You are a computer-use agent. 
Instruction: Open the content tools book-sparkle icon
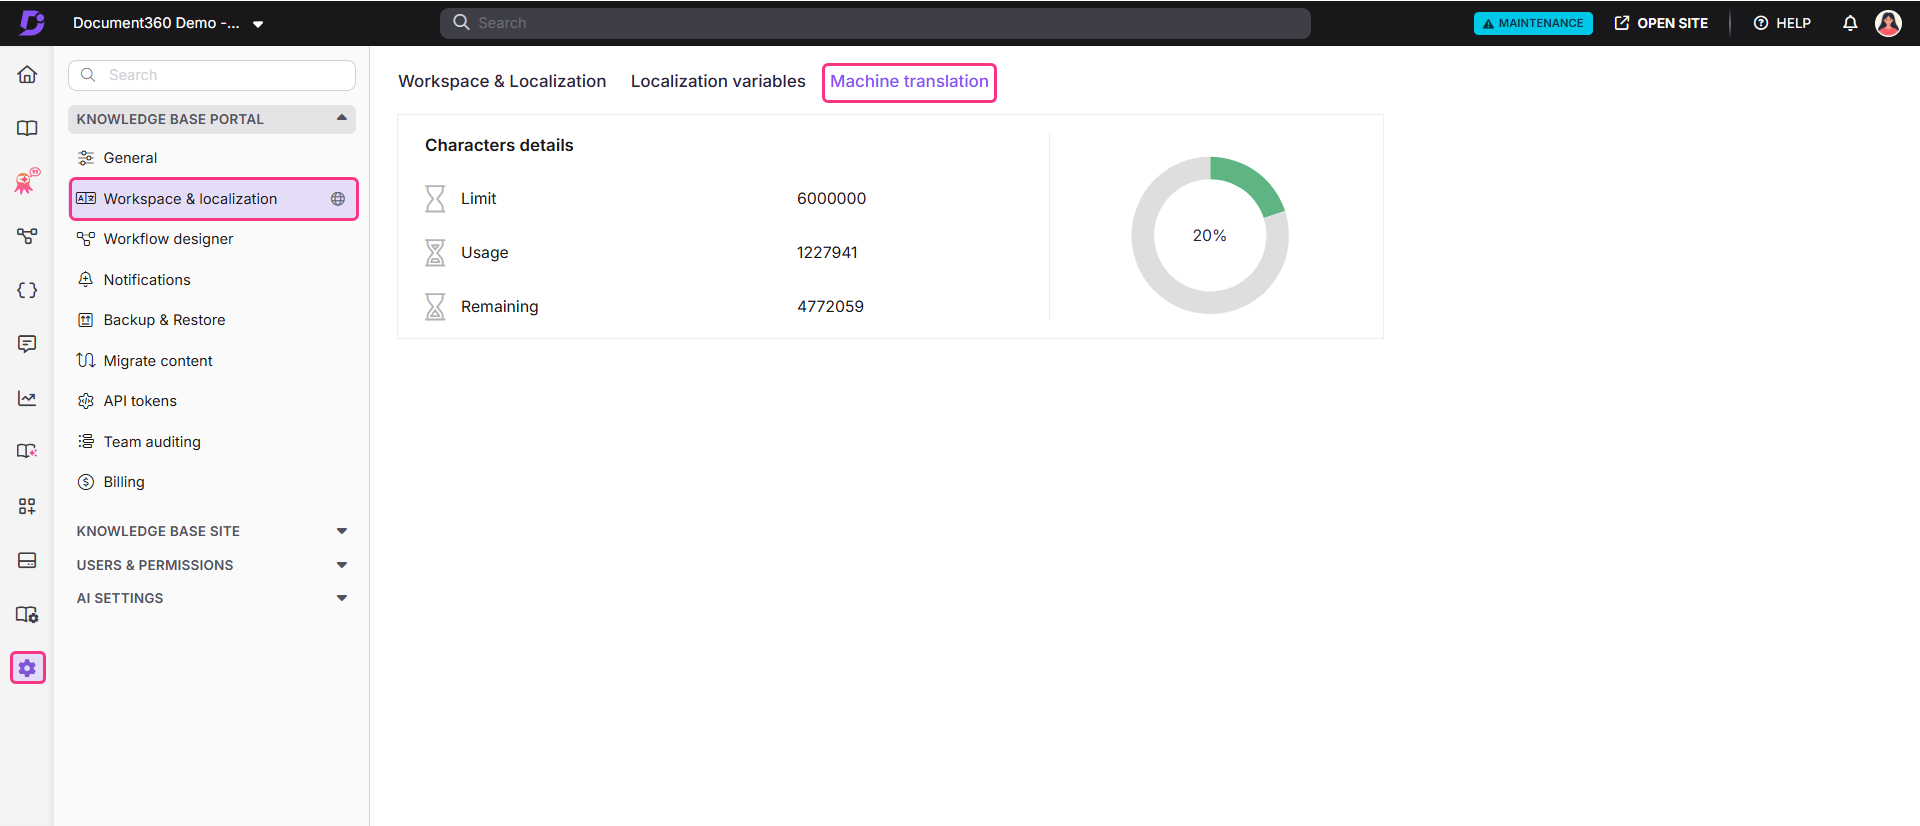[27, 451]
